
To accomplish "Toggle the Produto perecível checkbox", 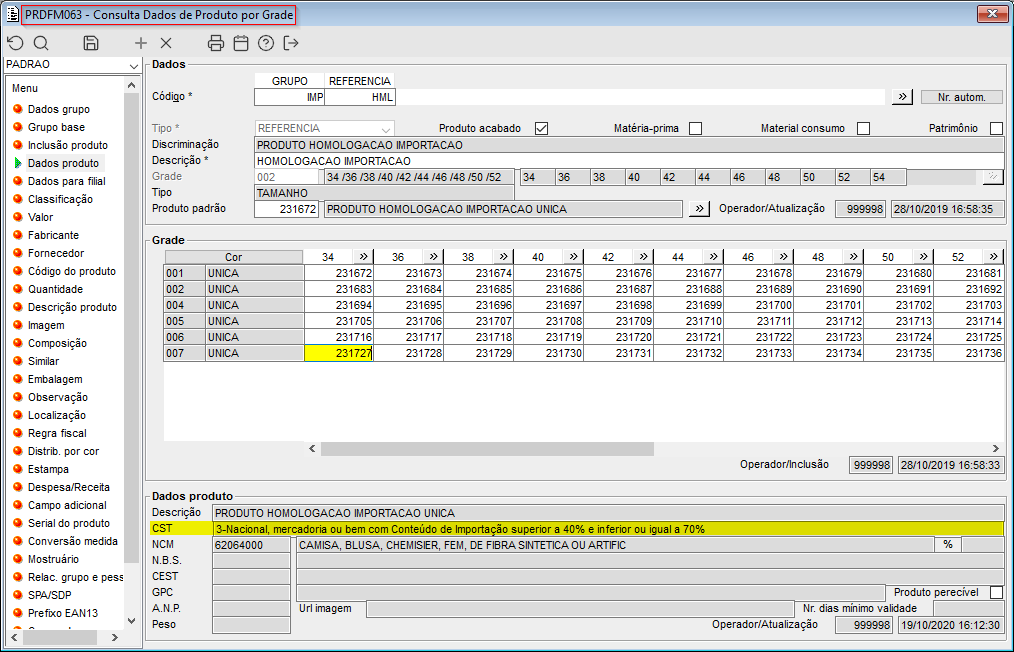I will point(996,592).
